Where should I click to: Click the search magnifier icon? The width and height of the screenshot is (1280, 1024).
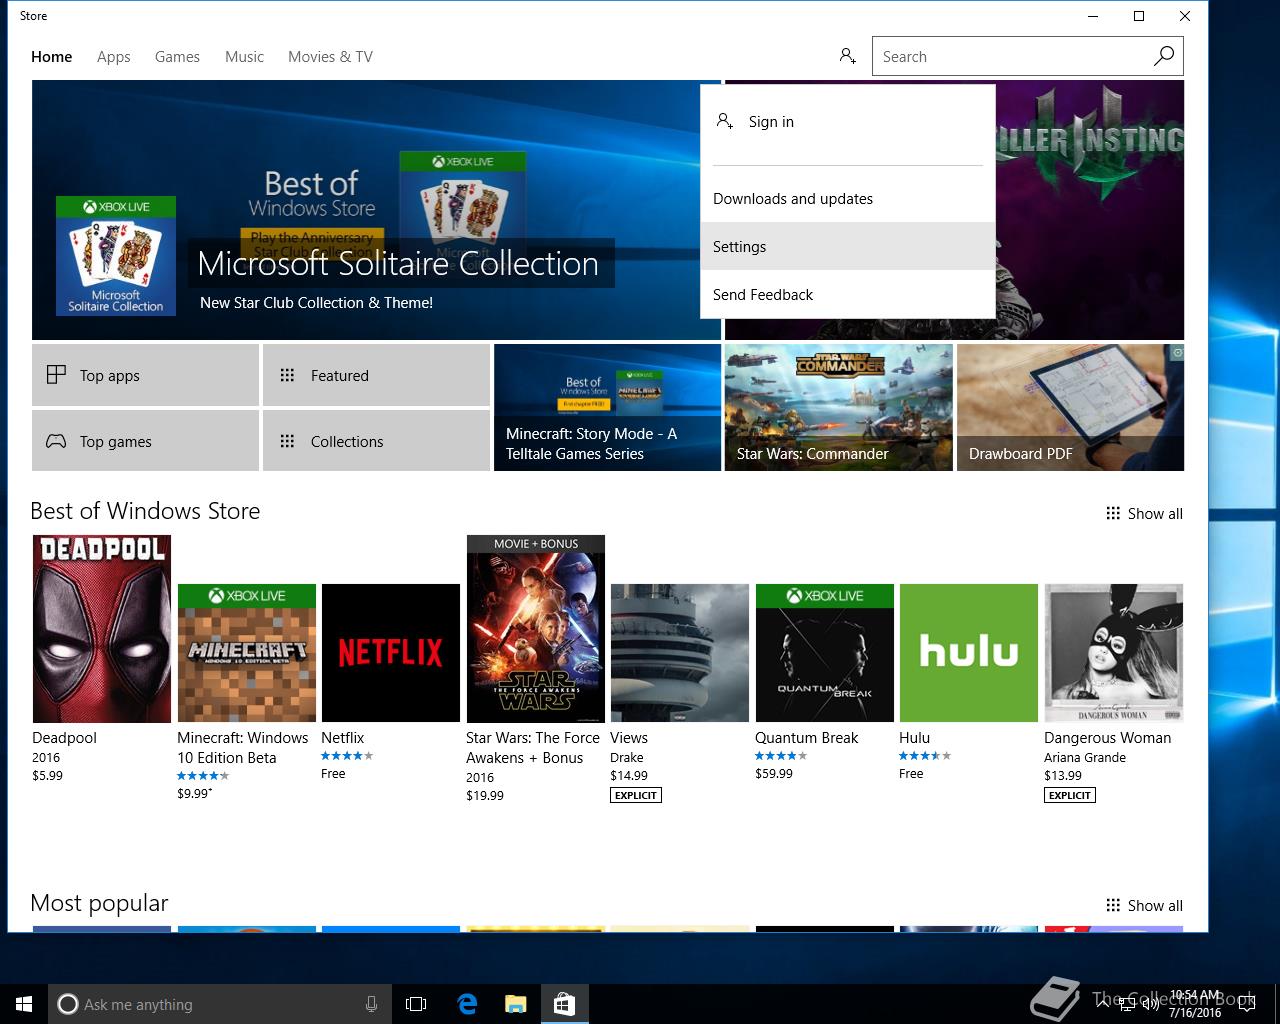1163,56
